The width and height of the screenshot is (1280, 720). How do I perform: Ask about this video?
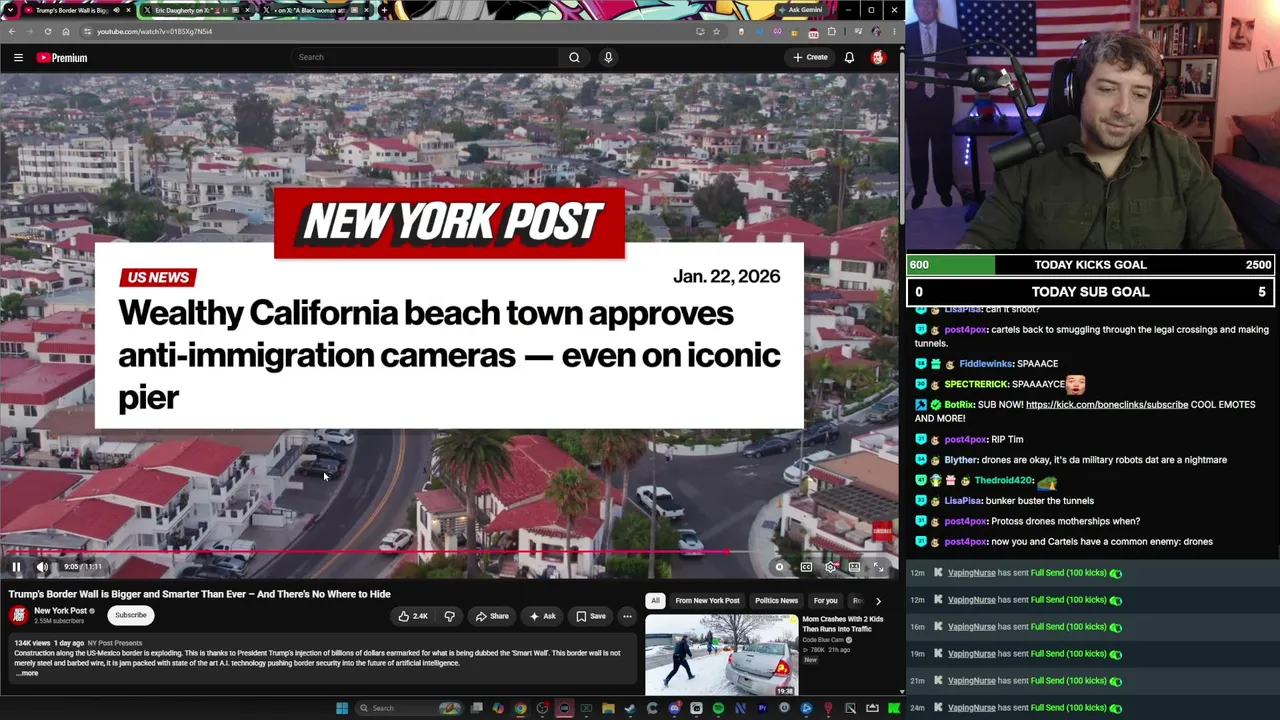(543, 616)
